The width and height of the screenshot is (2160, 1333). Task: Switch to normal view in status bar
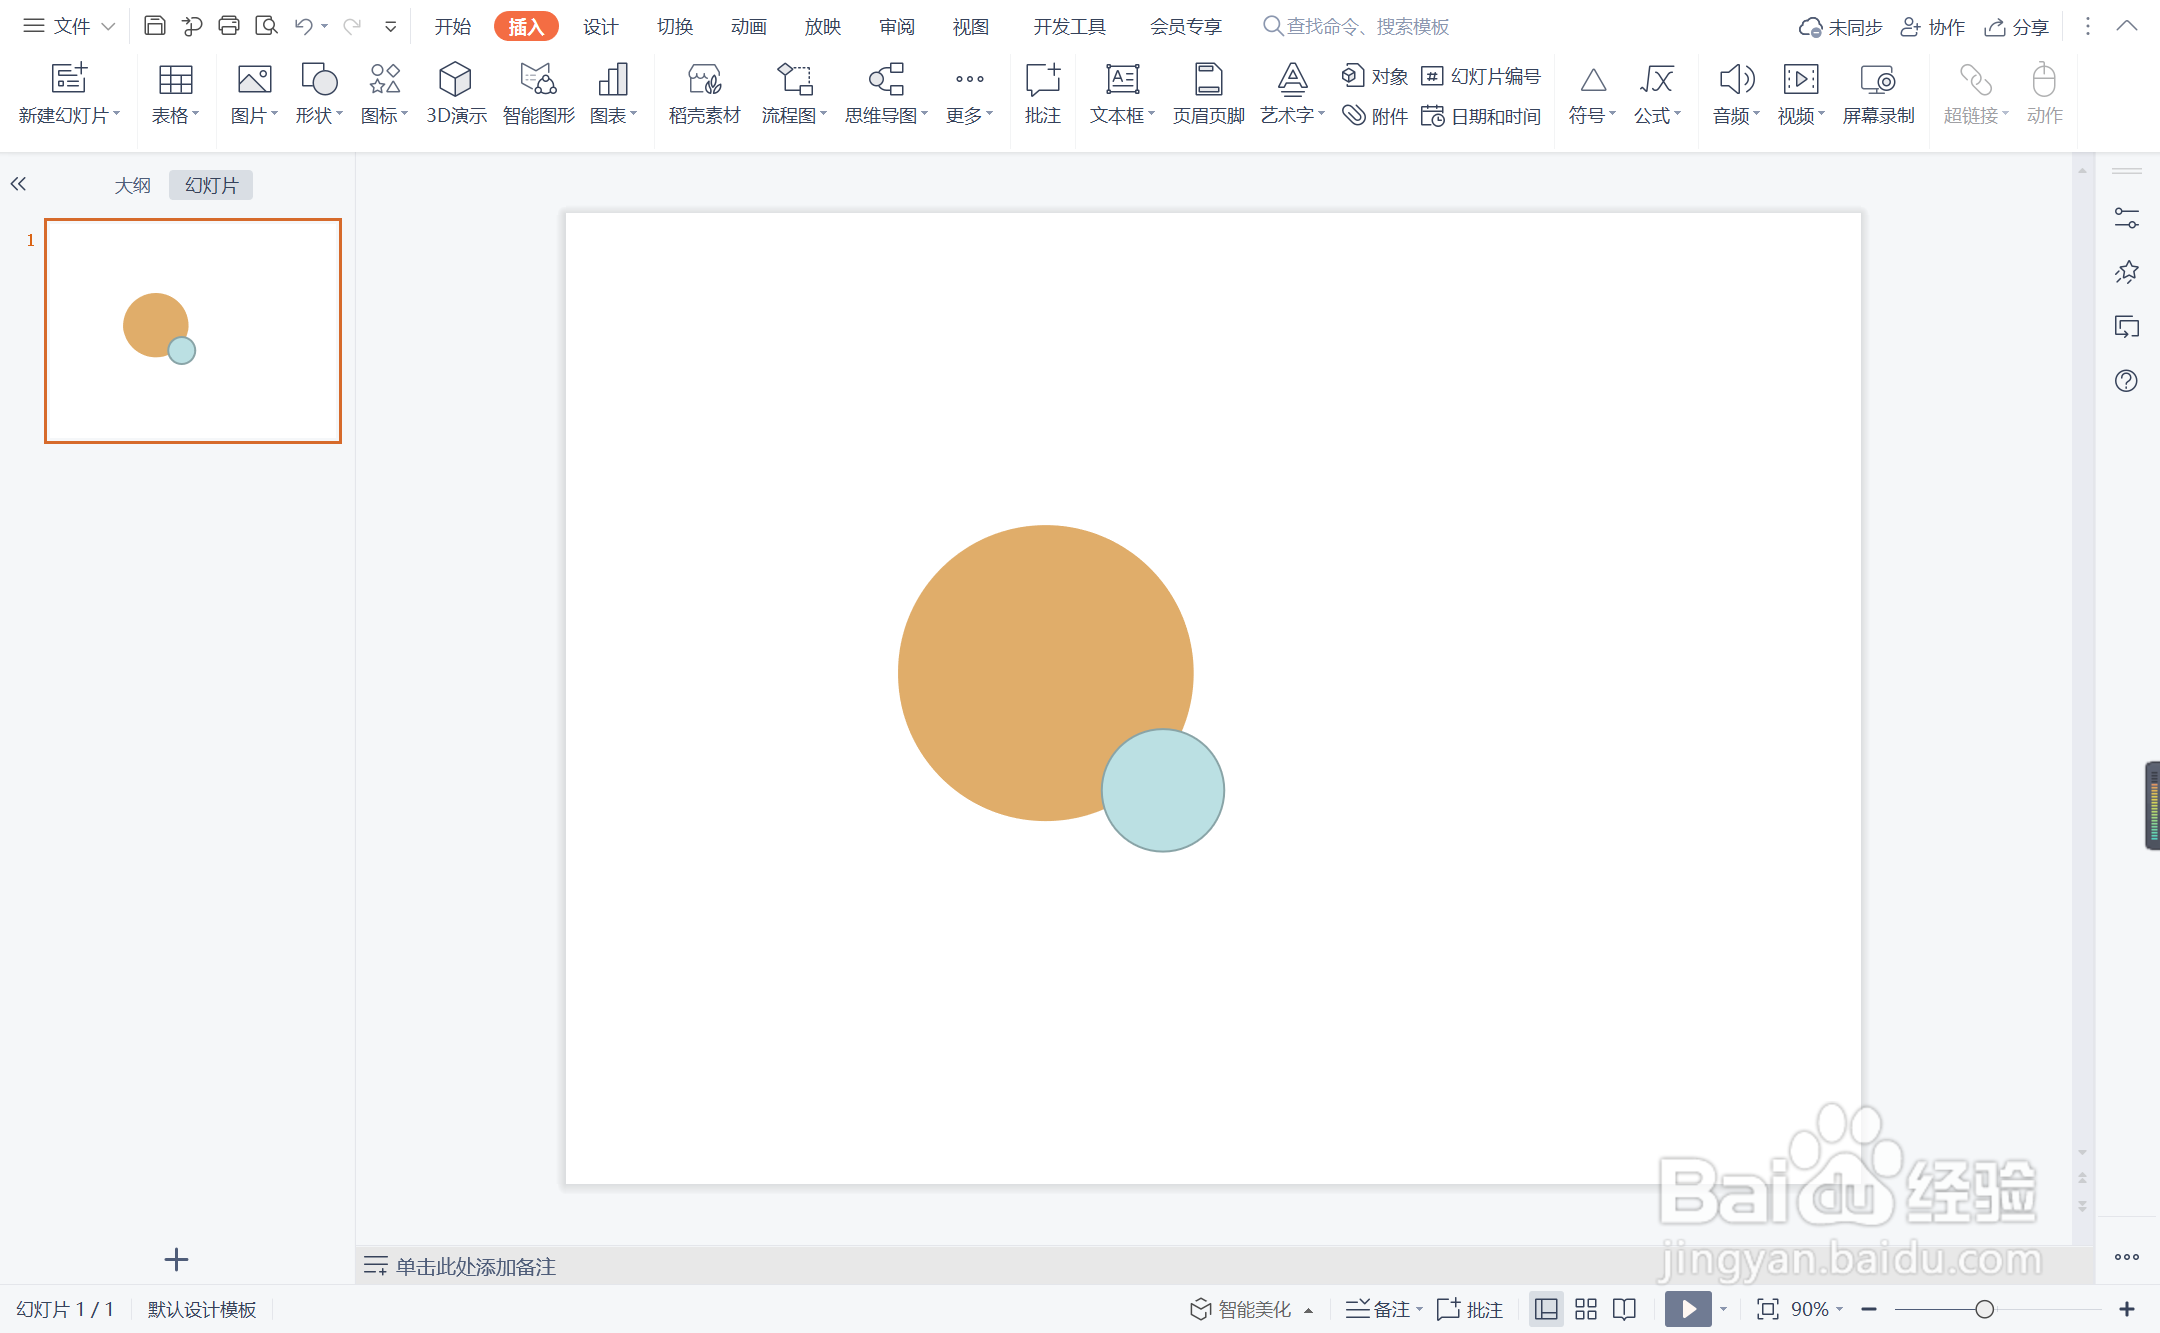(1546, 1309)
